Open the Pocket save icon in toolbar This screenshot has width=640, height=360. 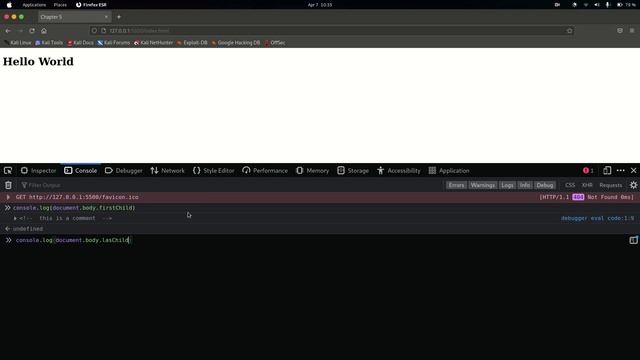(x=620, y=31)
